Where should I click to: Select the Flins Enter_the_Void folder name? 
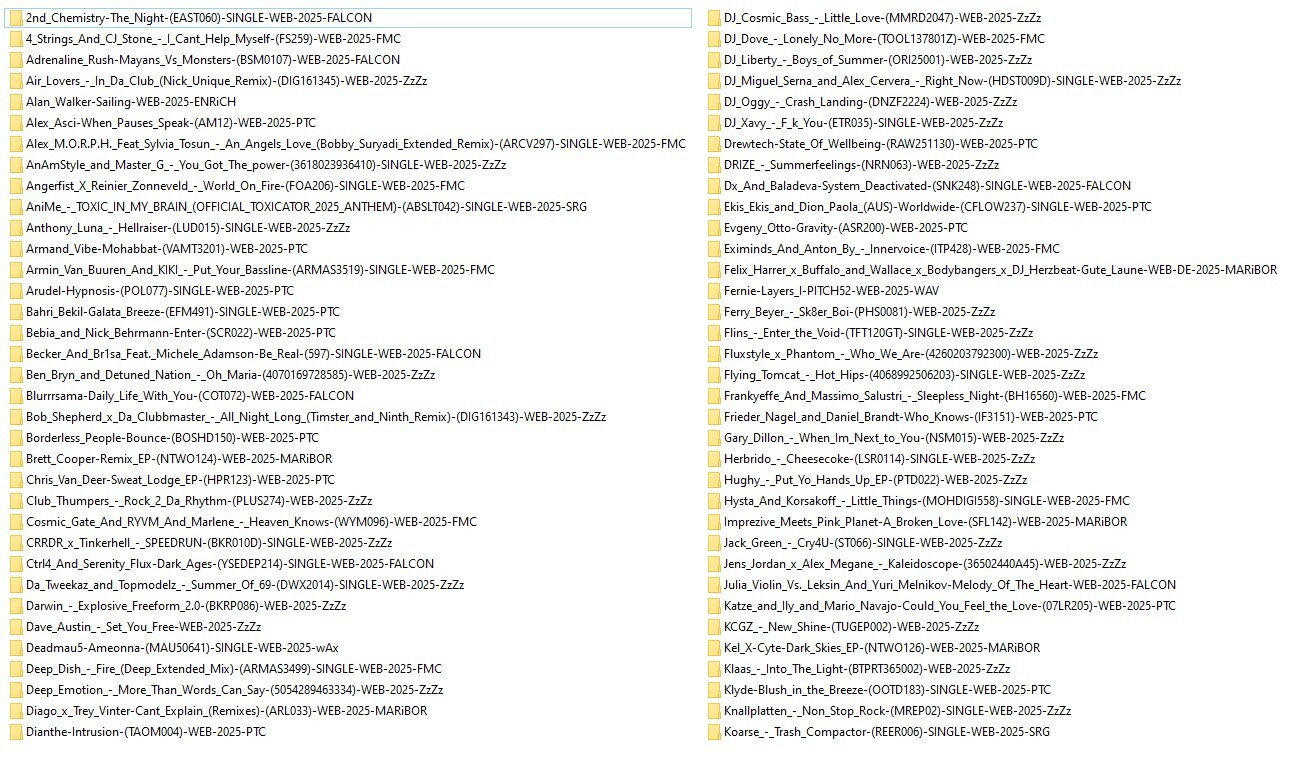click(879, 333)
